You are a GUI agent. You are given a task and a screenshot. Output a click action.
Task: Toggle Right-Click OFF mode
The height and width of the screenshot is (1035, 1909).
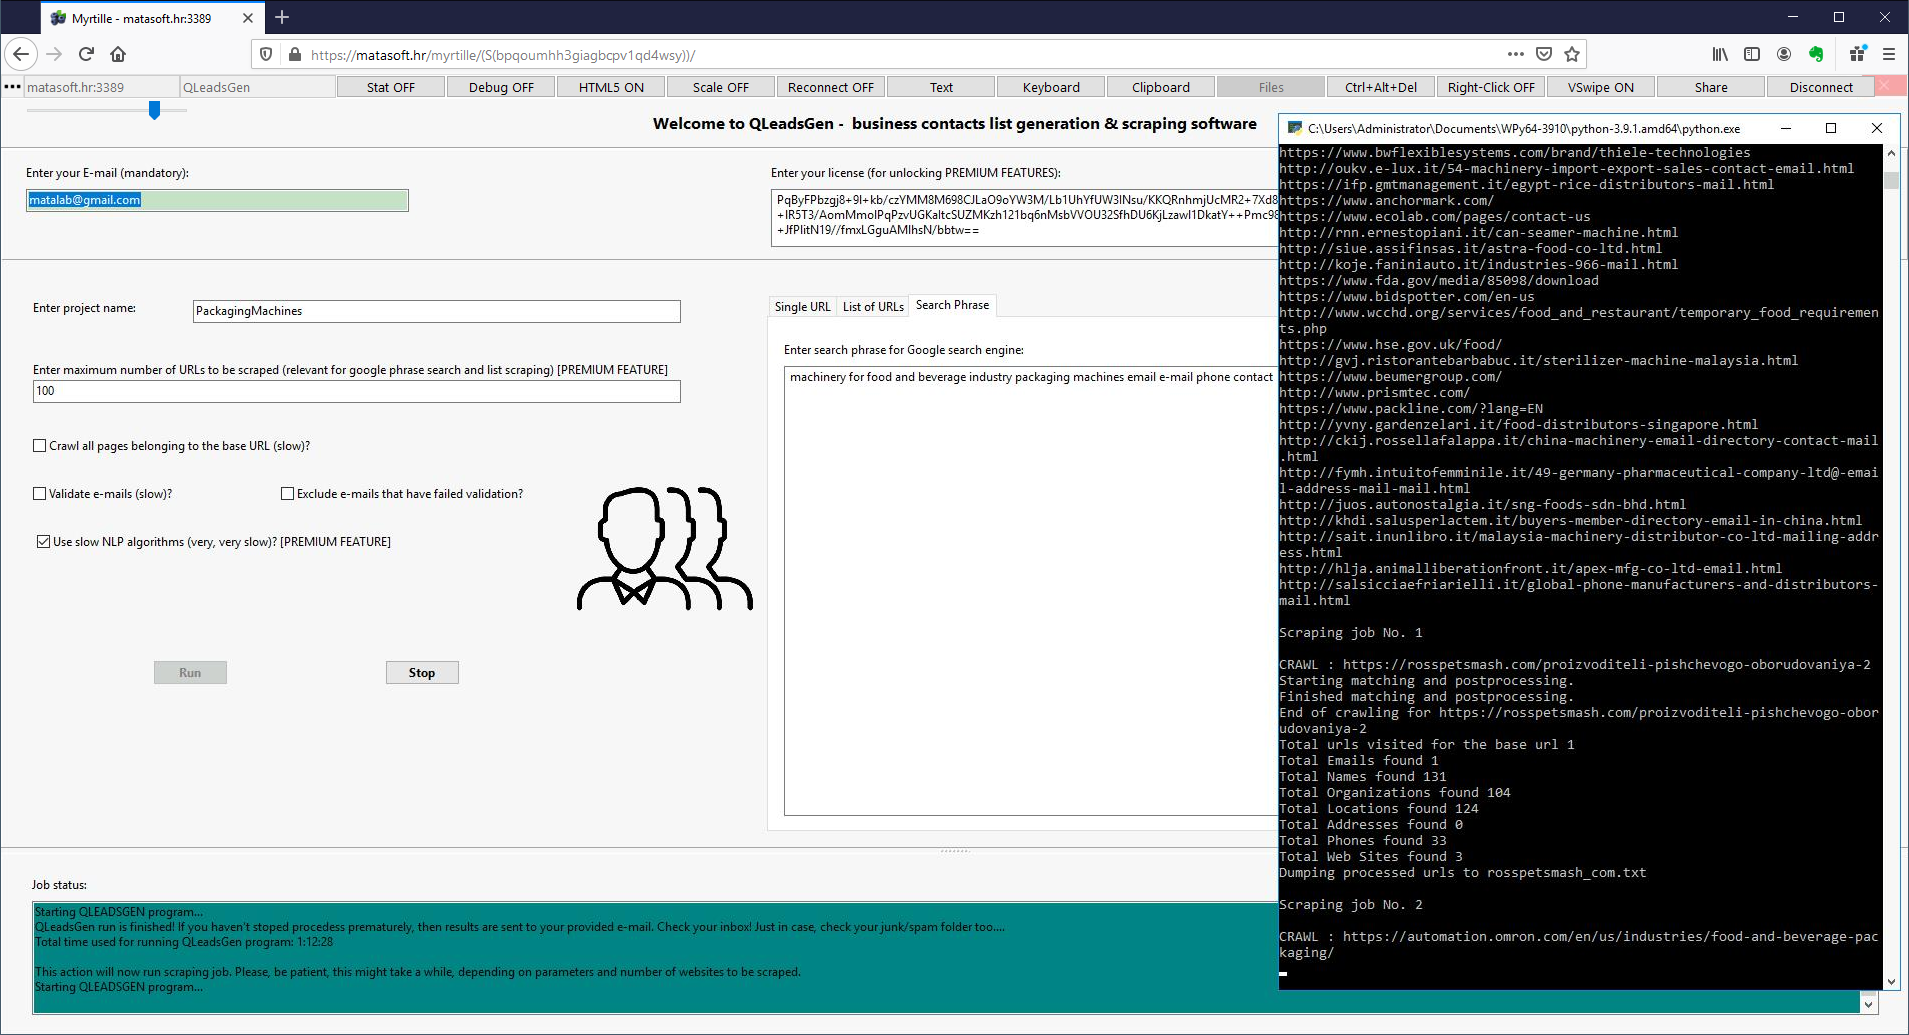1491,87
